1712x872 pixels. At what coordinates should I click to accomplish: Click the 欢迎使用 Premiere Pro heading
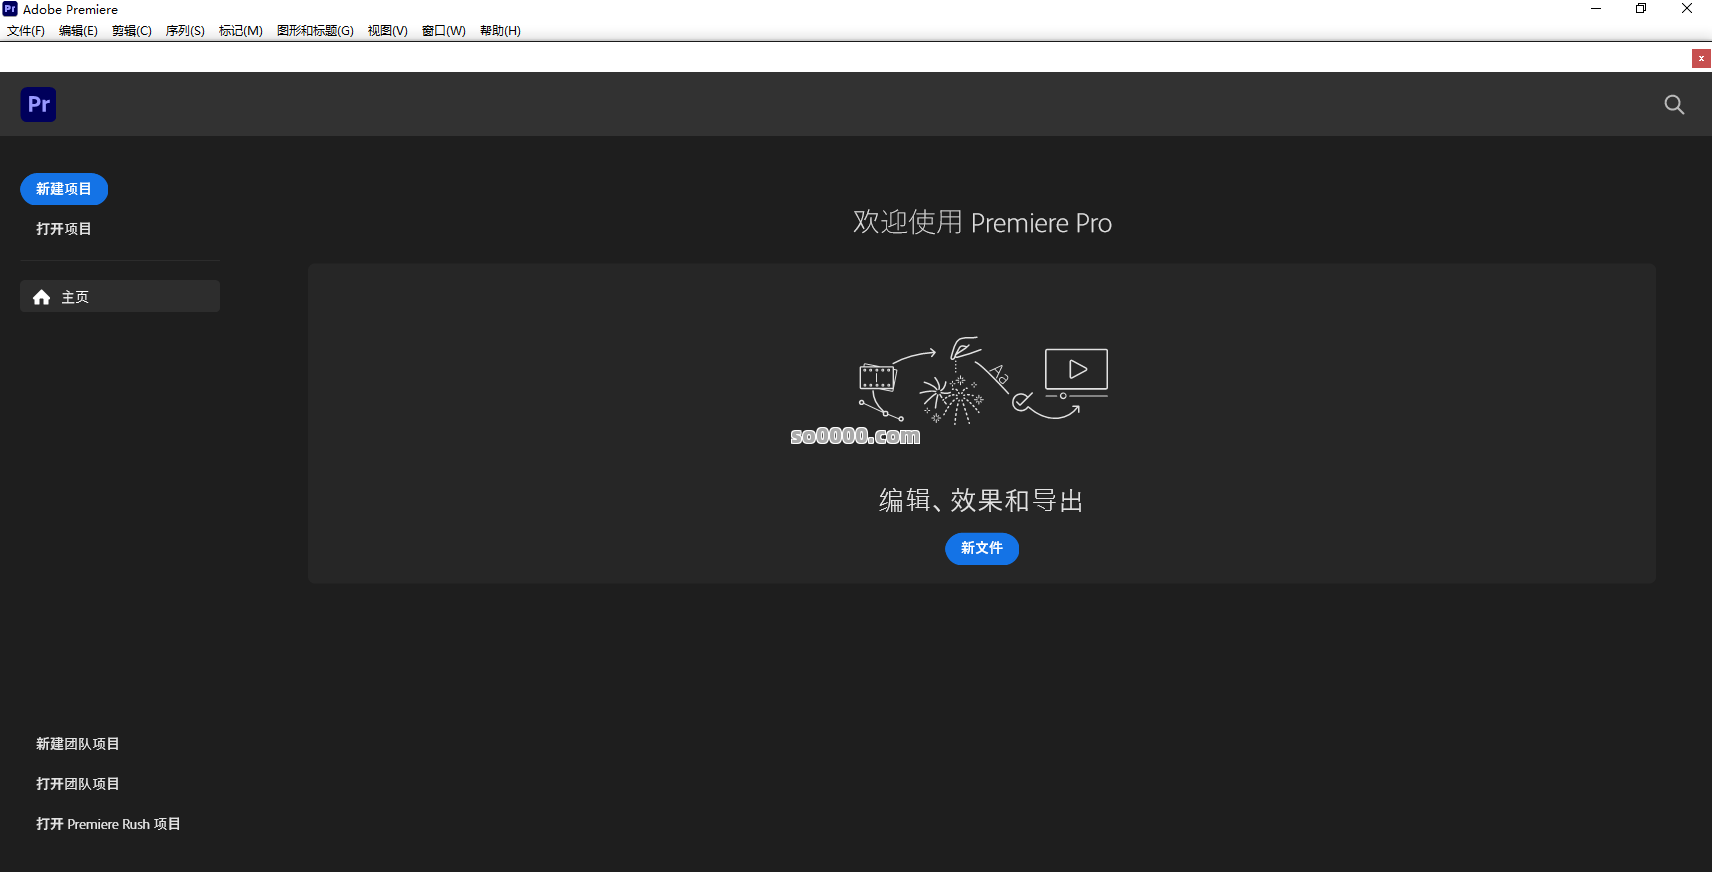tap(982, 222)
